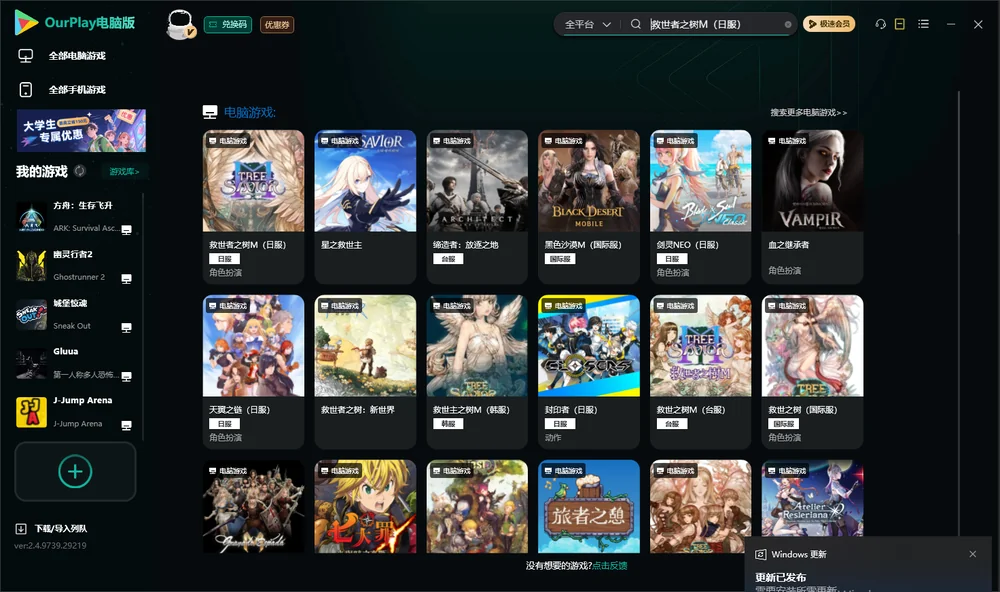Open 全部手机游戏 section
Screen dimensions: 1000x592
(77, 89)
